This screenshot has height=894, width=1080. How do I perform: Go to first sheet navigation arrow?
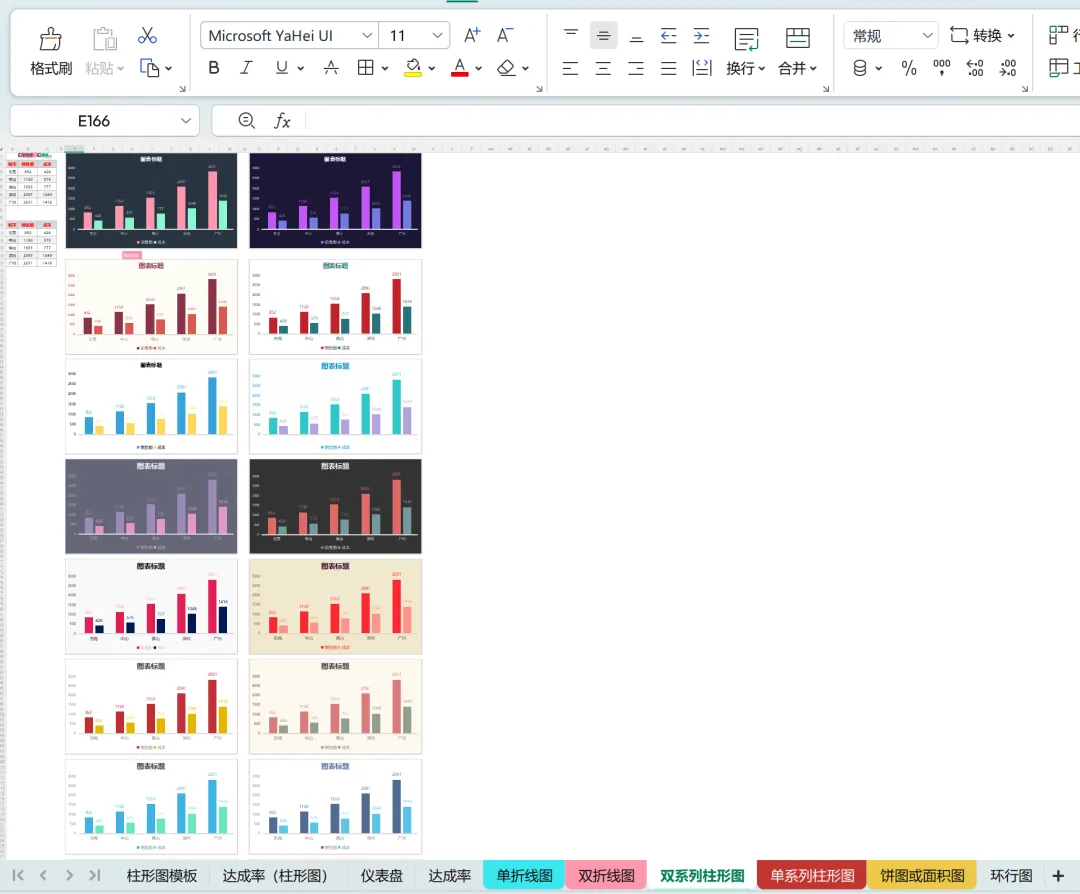[x=18, y=875]
